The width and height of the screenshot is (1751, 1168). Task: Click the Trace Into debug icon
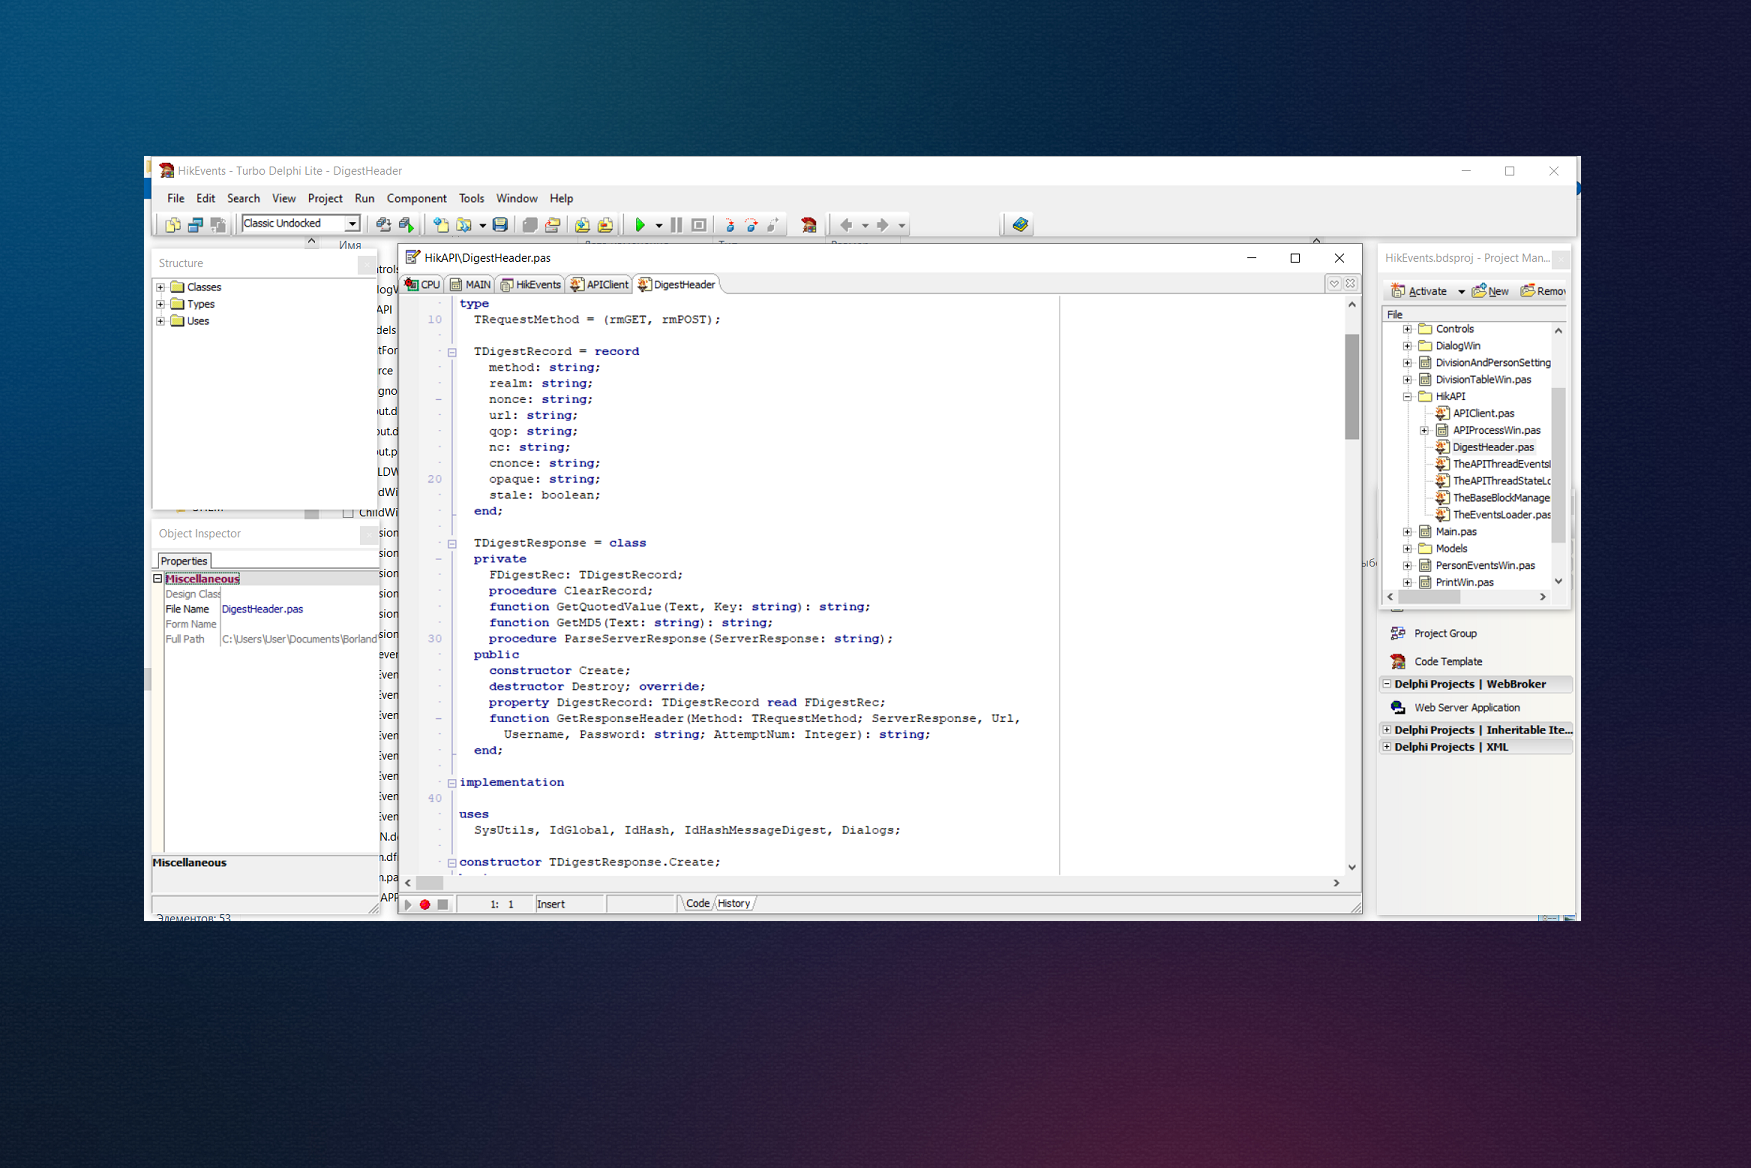(729, 225)
